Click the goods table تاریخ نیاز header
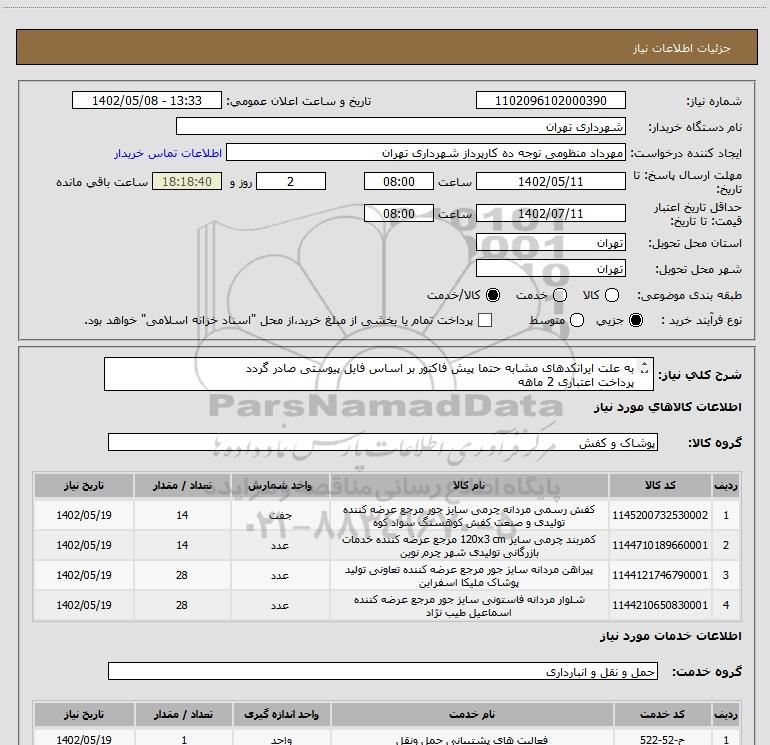 point(83,485)
